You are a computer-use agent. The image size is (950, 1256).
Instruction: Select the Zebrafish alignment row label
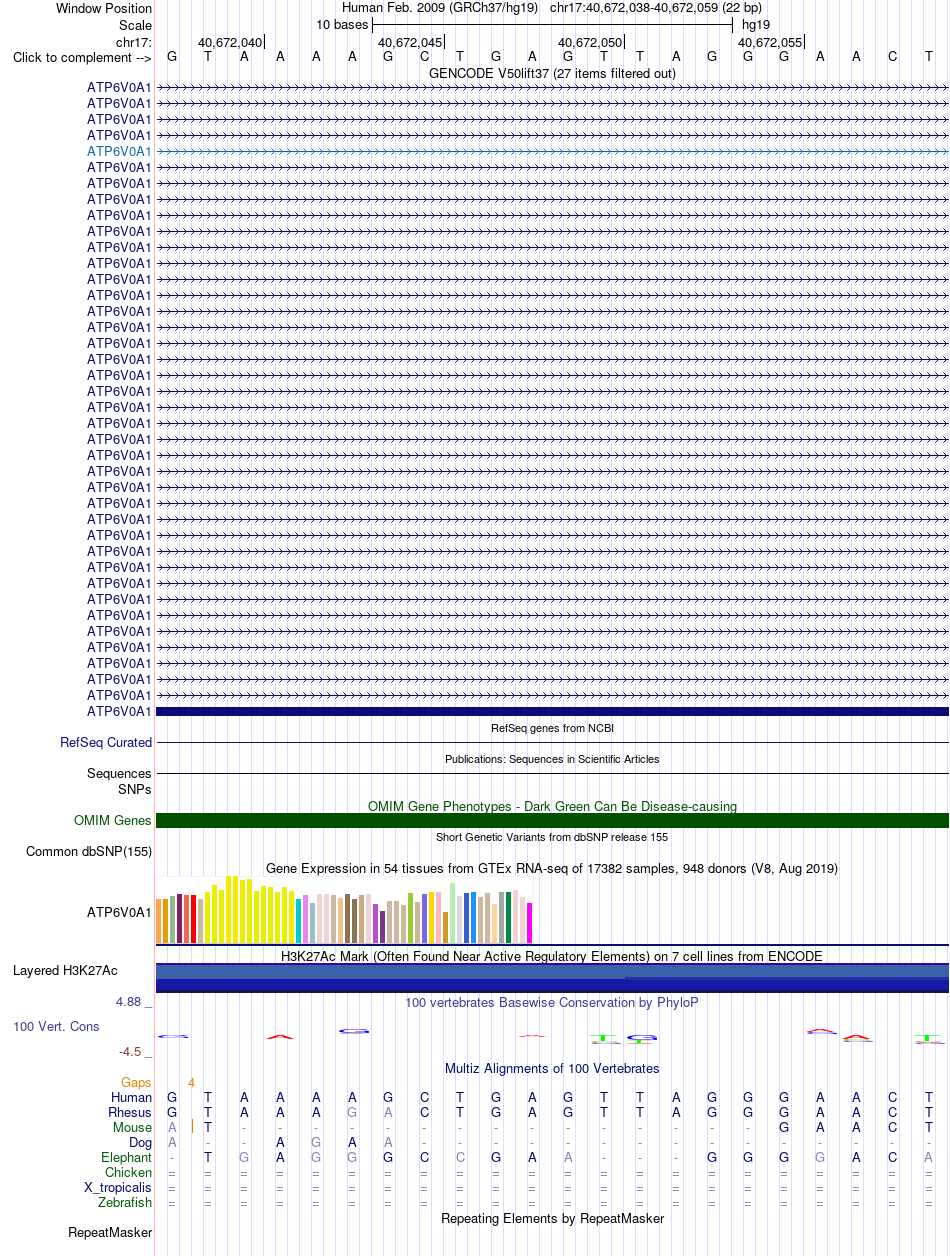(x=126, y=1203)
